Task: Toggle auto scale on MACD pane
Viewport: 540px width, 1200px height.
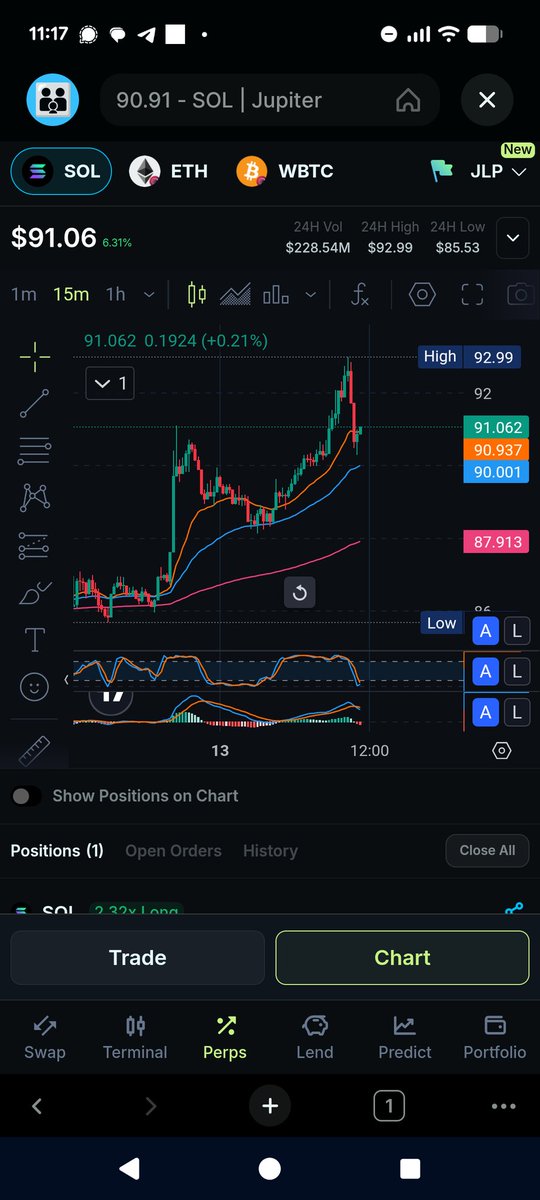Action: click(x=486, y=712)
